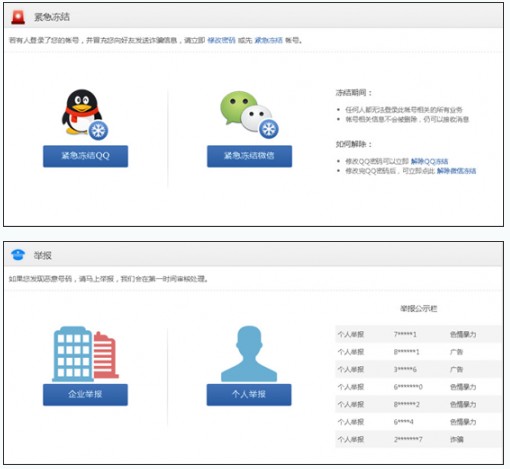Open the 紧急冻结 link in description

point(269,40)
